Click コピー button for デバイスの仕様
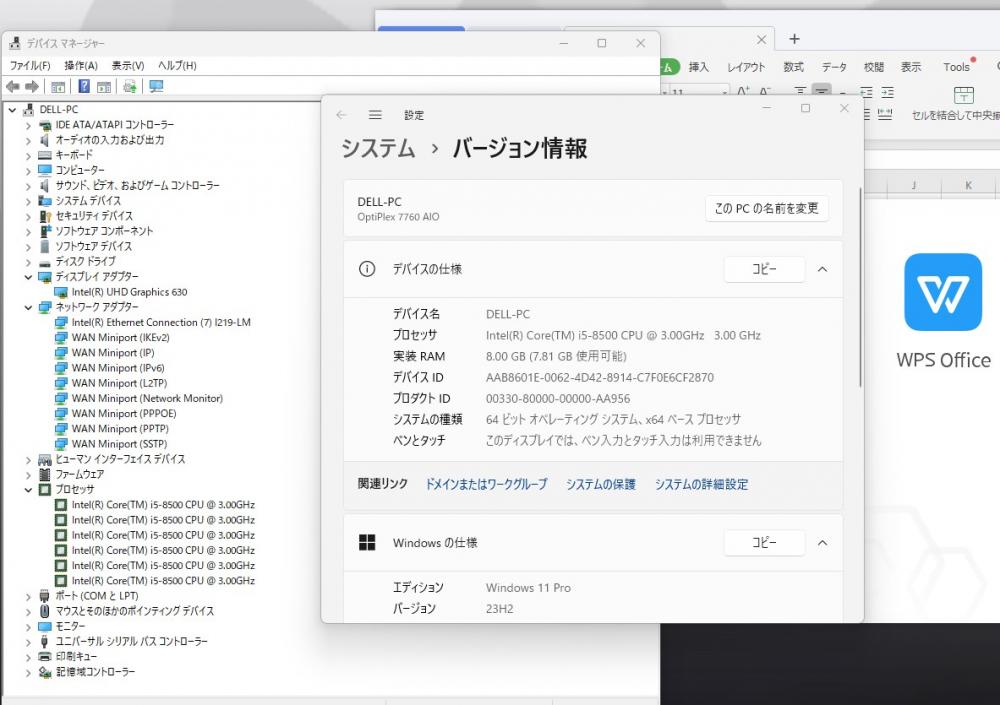 764,269
